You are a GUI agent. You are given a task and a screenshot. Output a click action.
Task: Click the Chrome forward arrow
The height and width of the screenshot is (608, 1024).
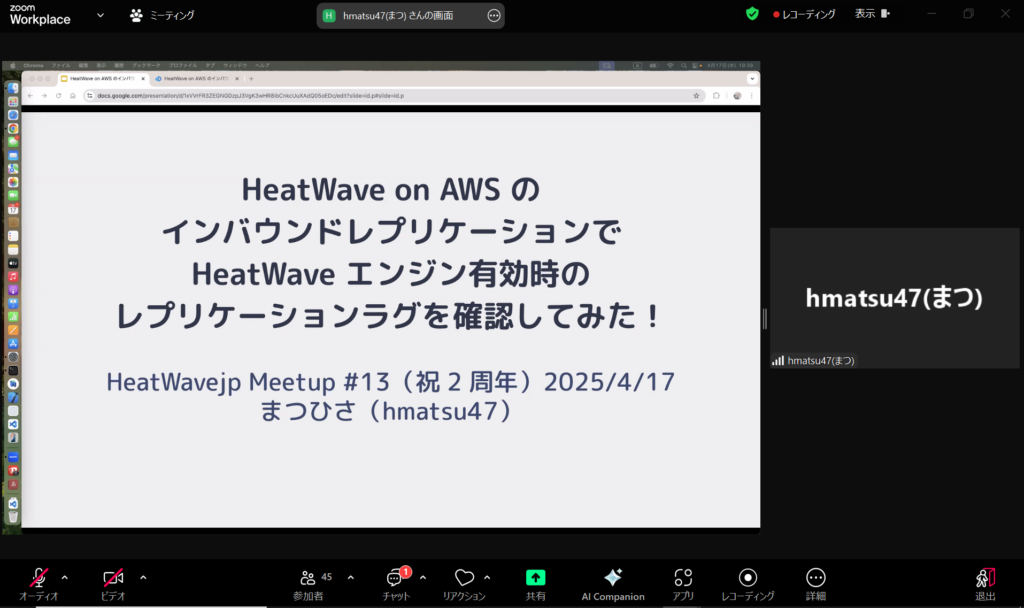pyautogui.click(x=44, y=95)
